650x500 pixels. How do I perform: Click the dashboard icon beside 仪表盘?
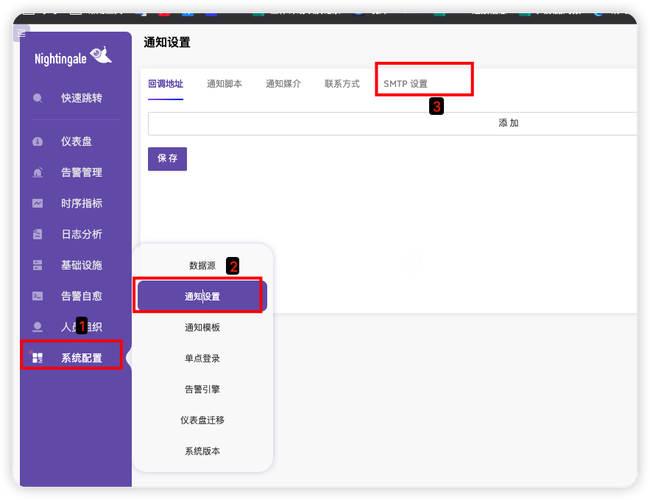pyautogui.click(x=37, y=142)
